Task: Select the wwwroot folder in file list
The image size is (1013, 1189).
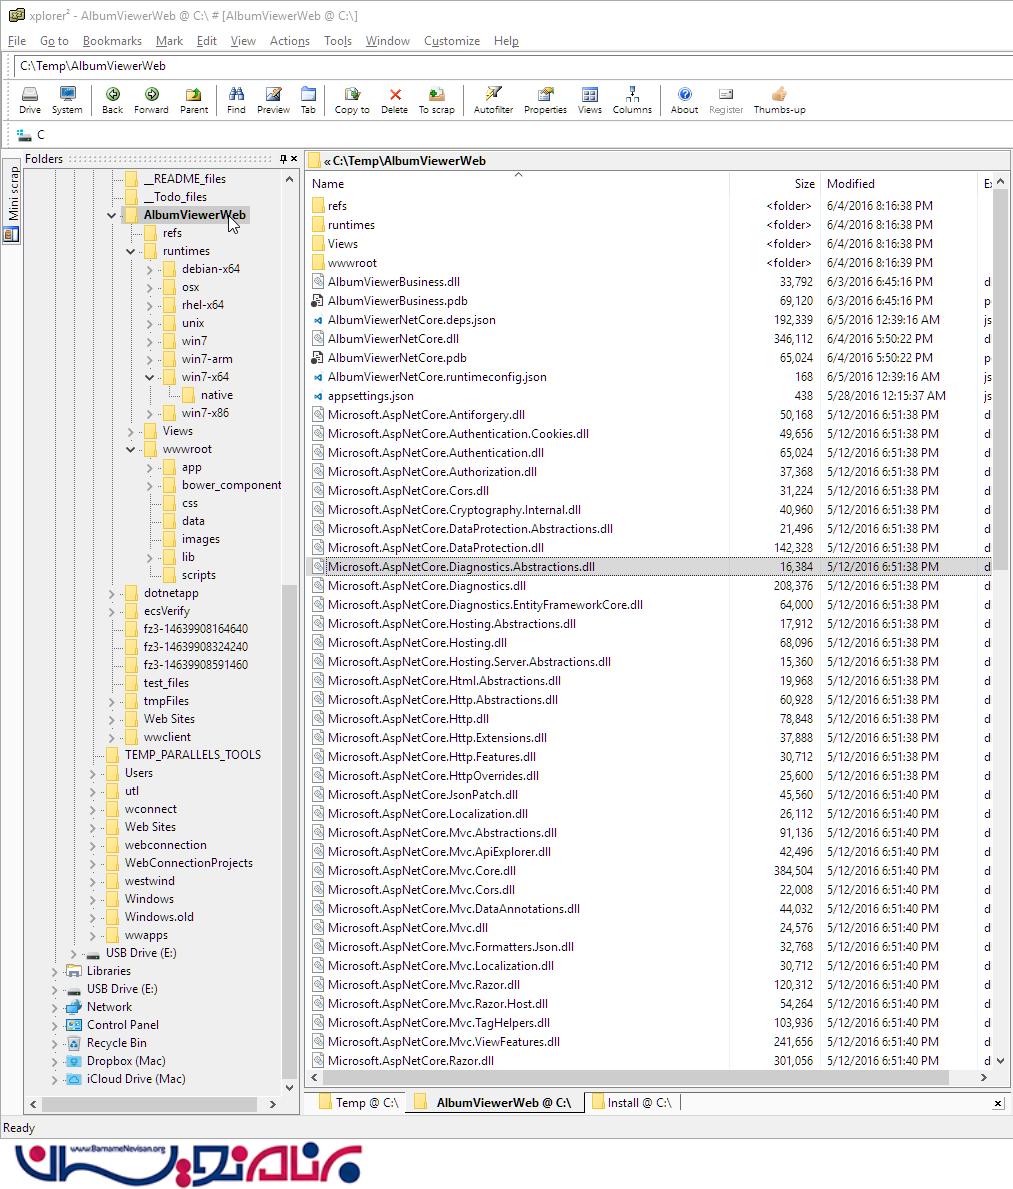Action: click(352, 263)
